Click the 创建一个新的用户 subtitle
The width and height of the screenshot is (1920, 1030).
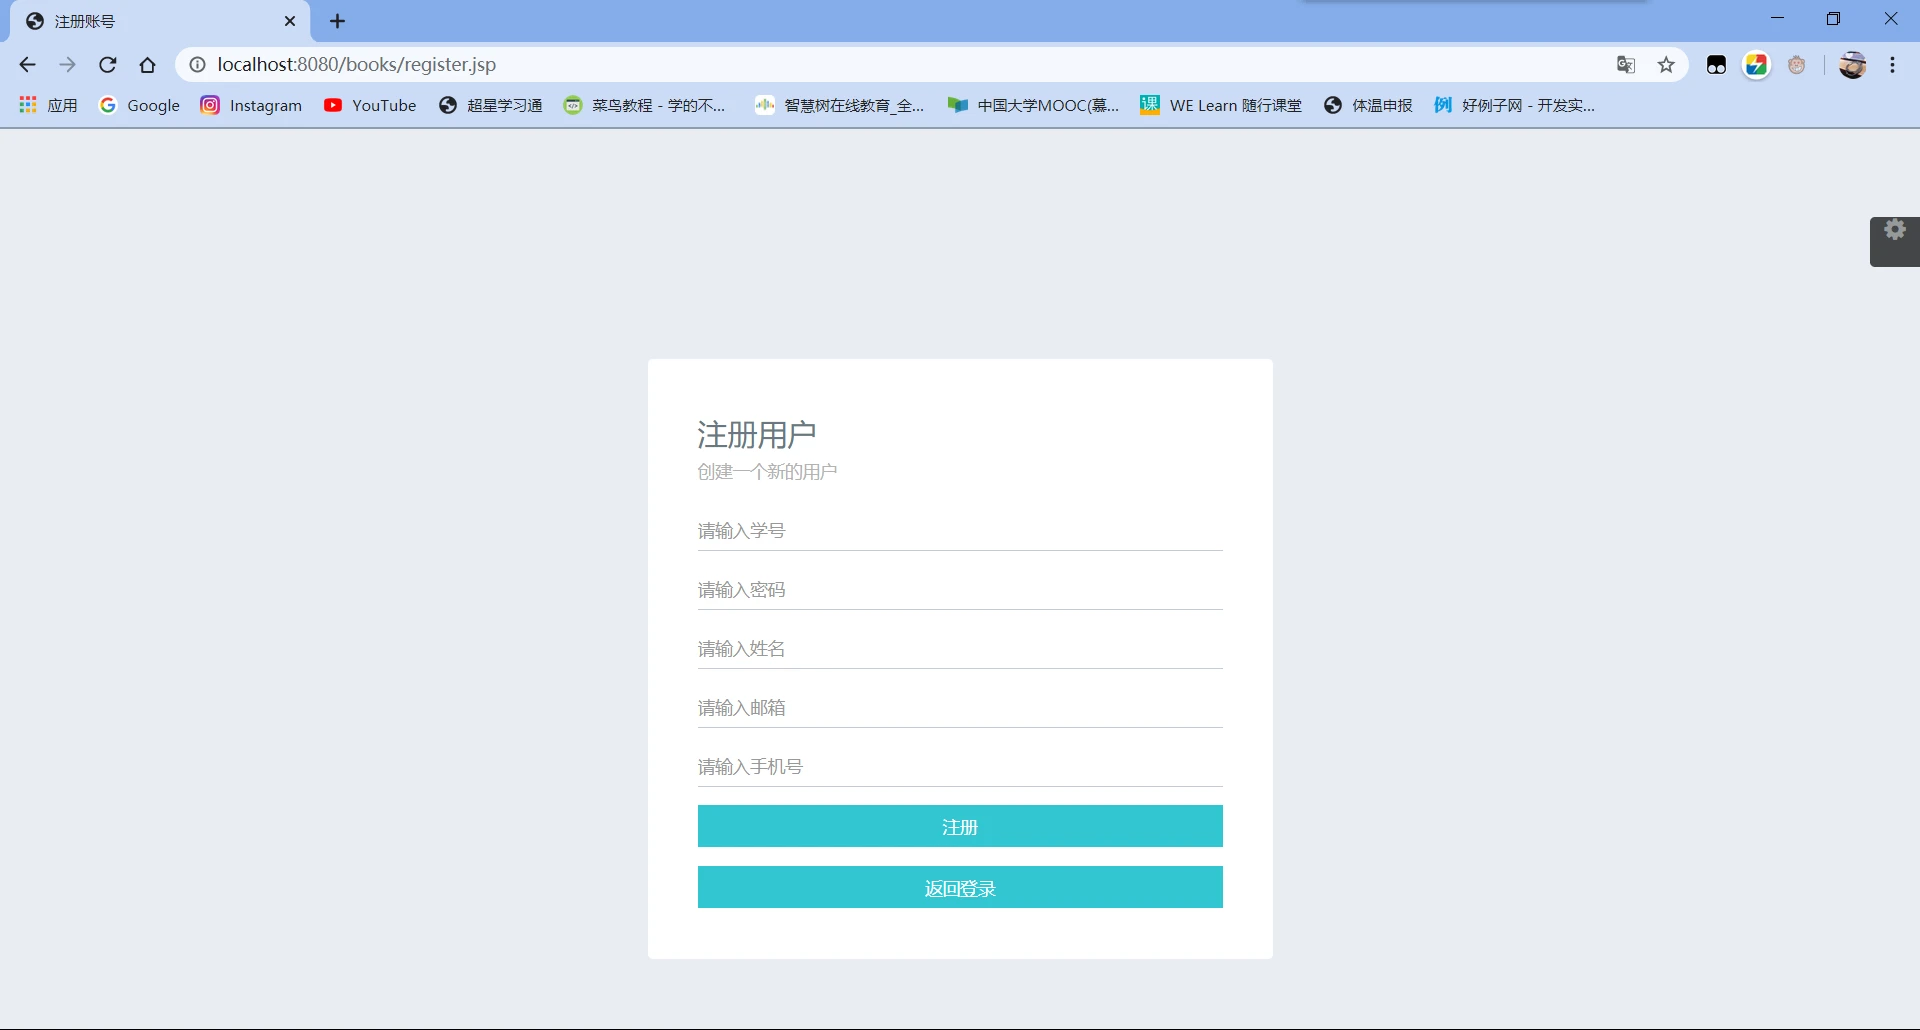767,472
